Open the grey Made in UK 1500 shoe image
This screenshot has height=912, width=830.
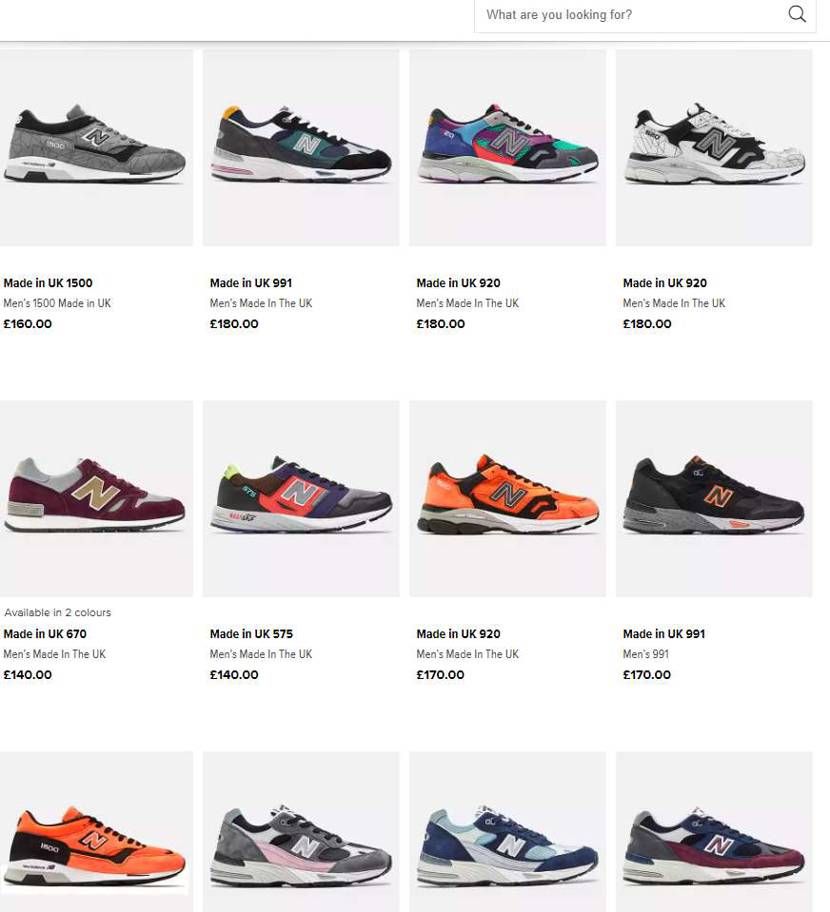click(96, 147)
